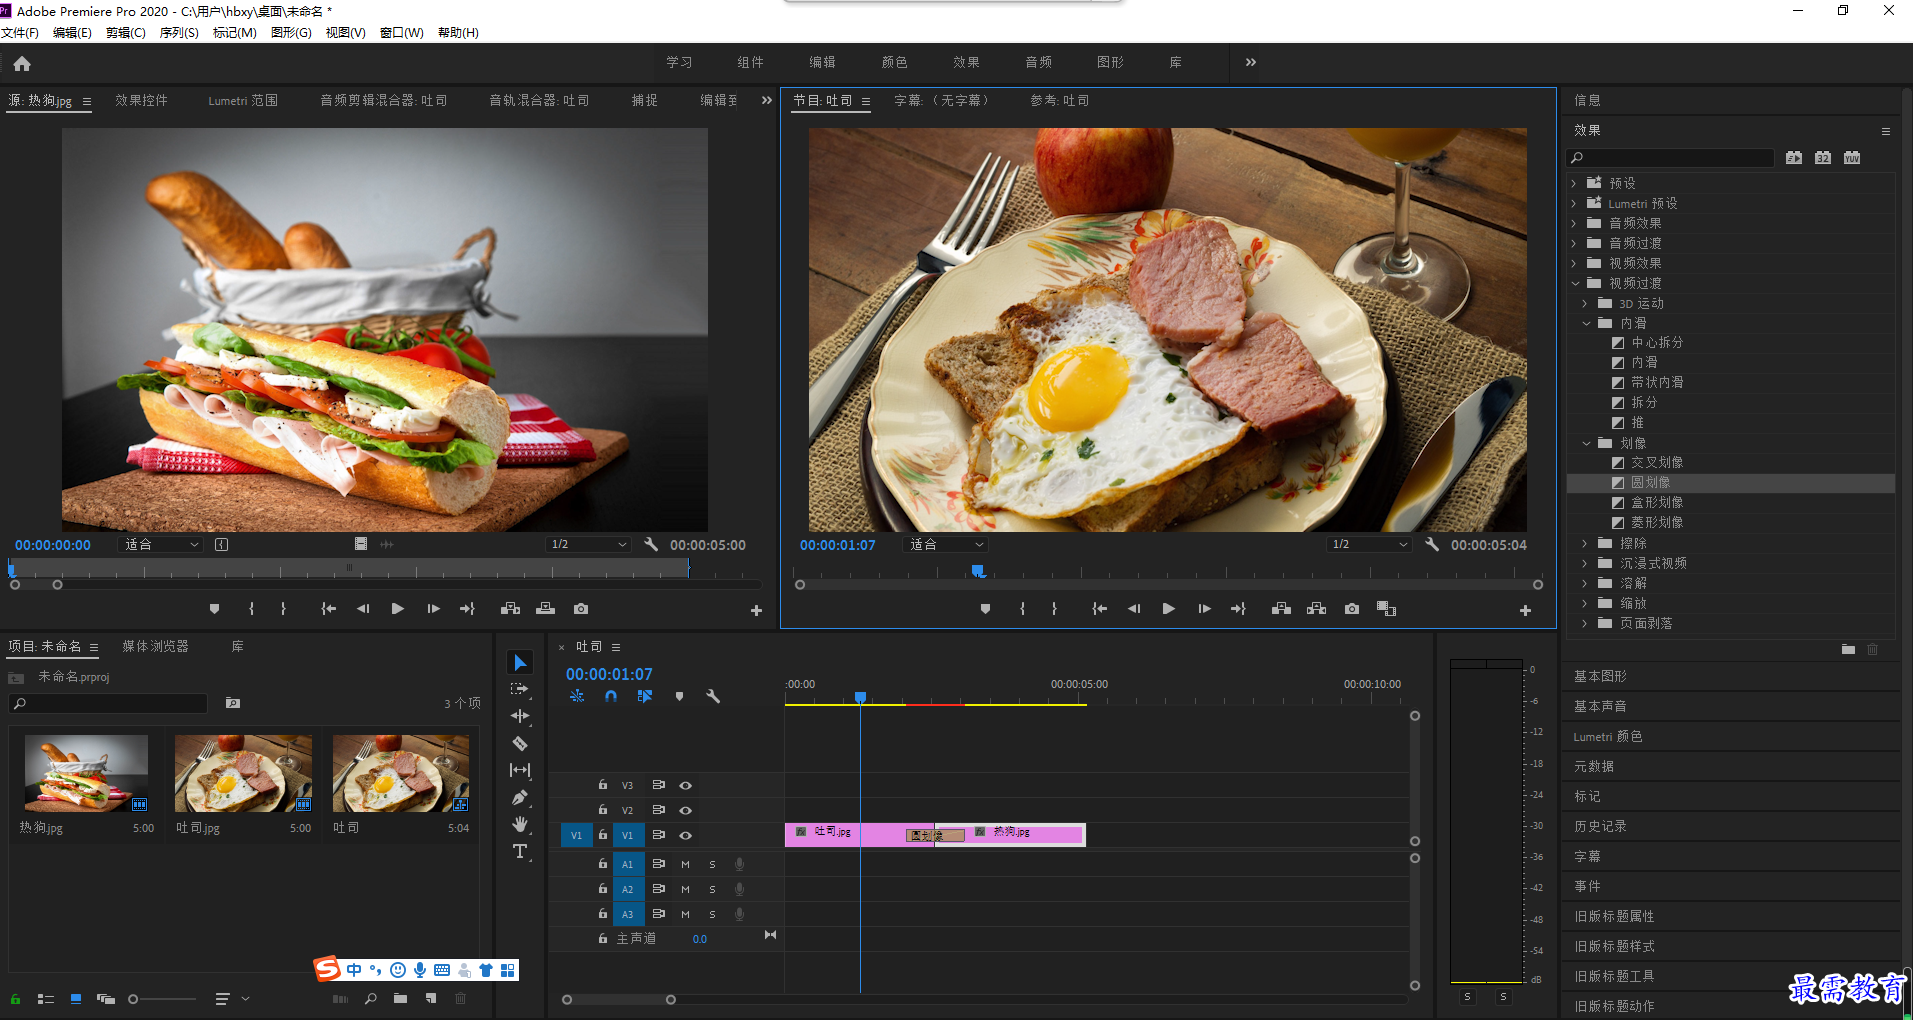Collapse the 视频过渡 folder

click(x=1575, y=284)
